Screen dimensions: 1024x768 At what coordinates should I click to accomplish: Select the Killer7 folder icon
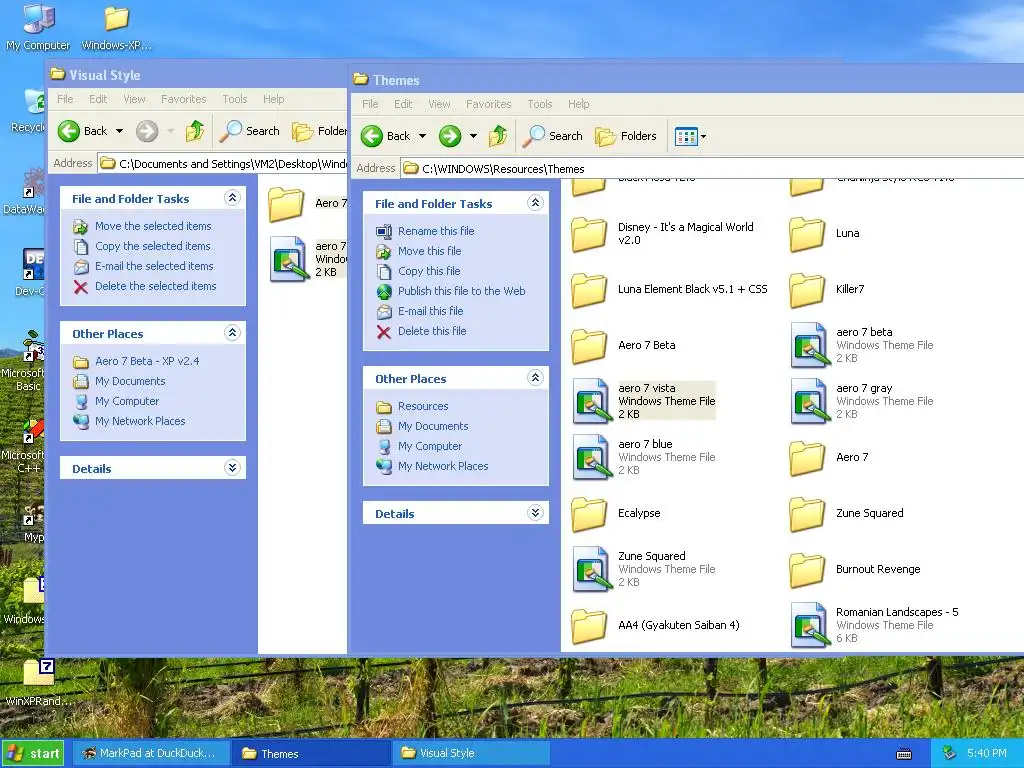[807, 290]
